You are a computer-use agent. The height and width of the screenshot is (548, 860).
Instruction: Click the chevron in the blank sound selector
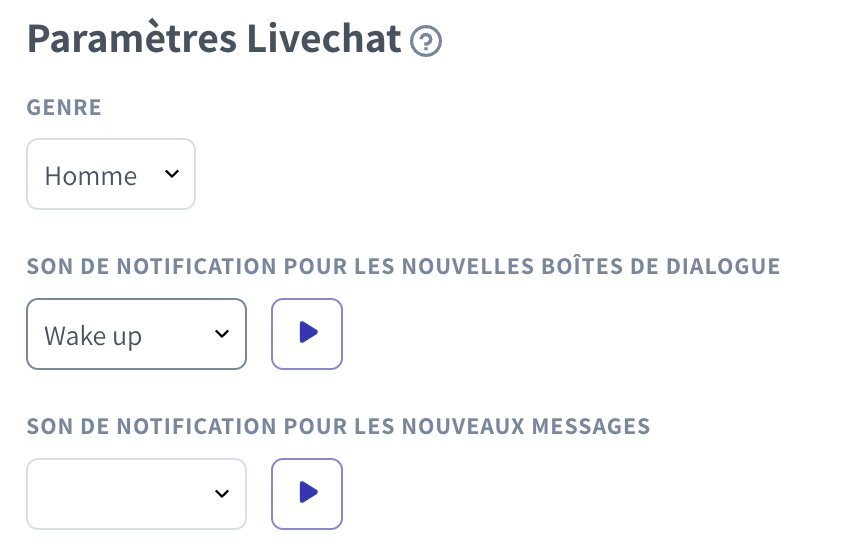(222, 494)
